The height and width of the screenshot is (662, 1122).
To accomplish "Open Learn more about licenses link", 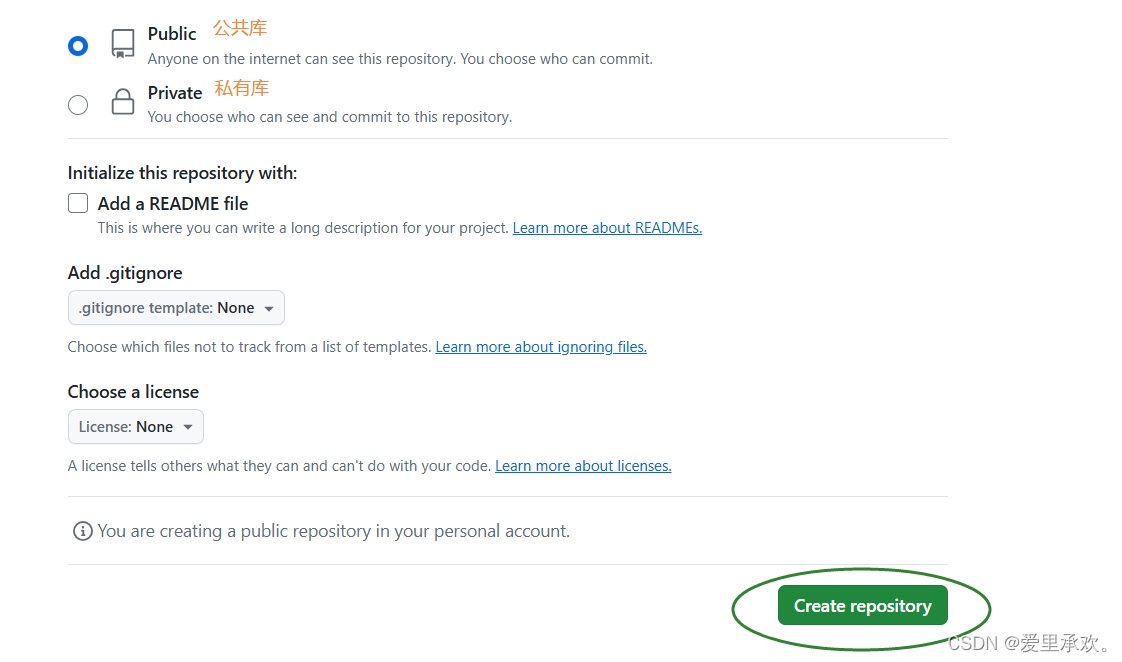I will click(583, 466).
